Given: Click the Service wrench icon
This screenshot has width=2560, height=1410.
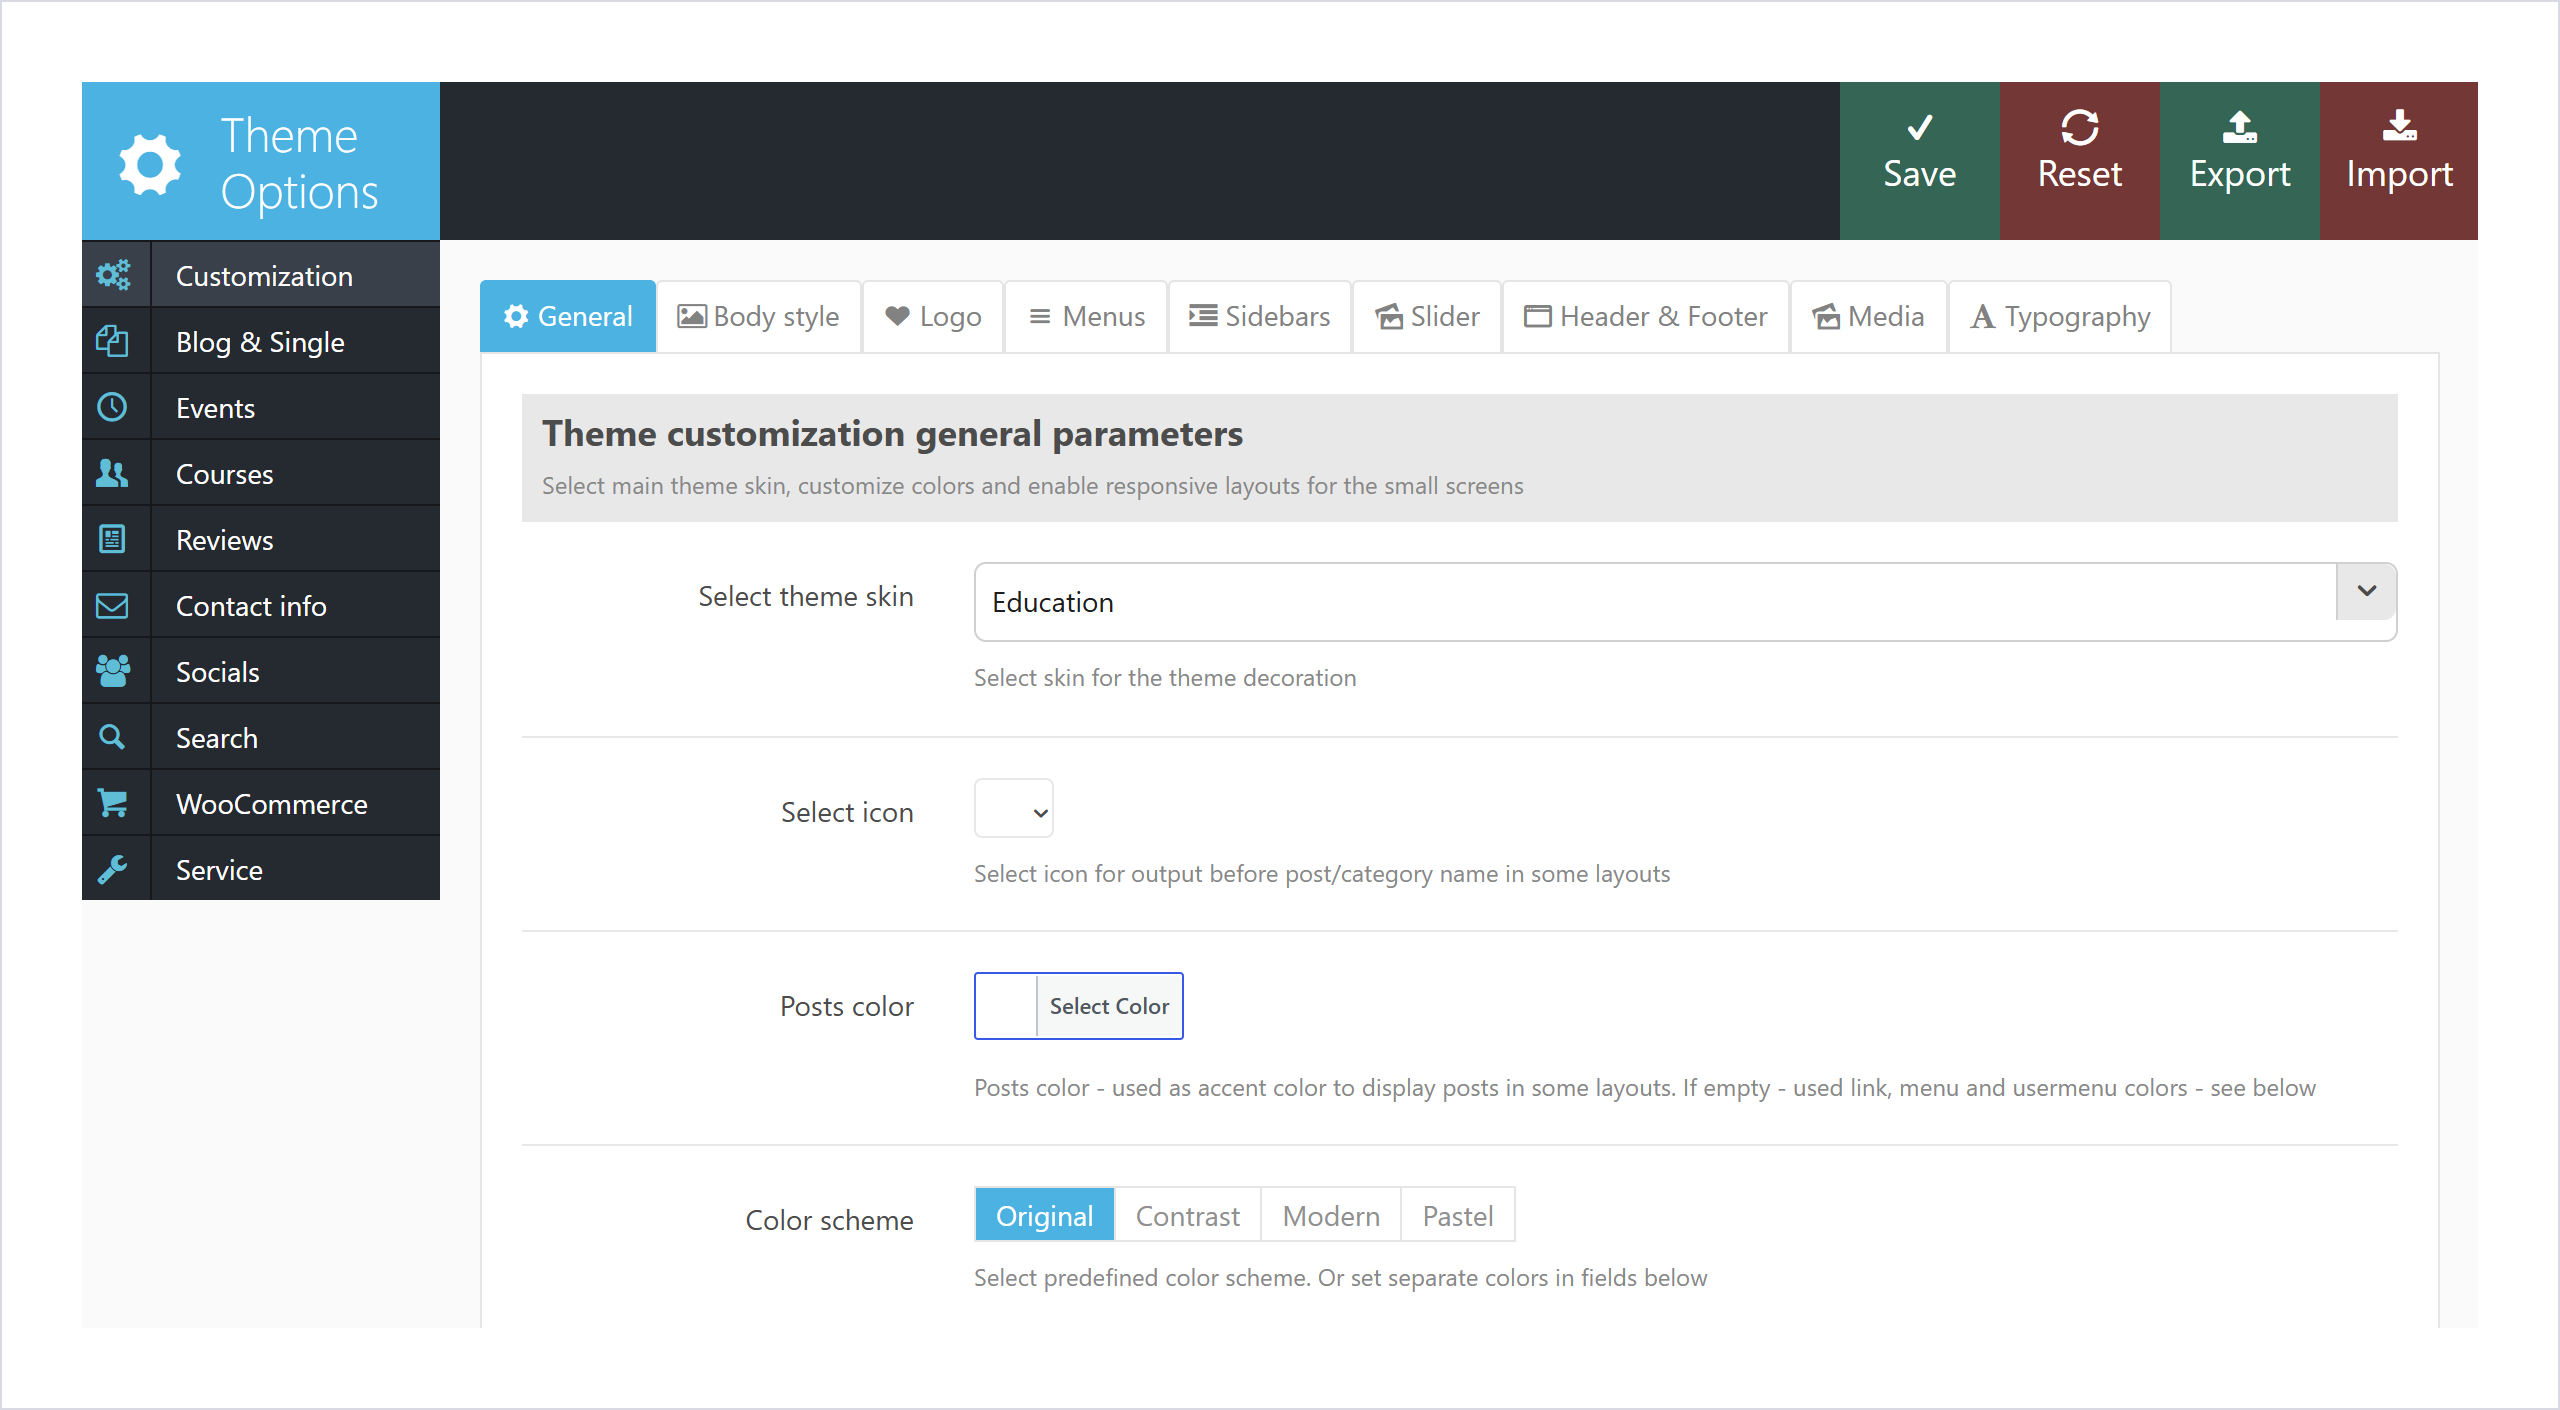Looking at the screenshot, I should pos(112,869).
